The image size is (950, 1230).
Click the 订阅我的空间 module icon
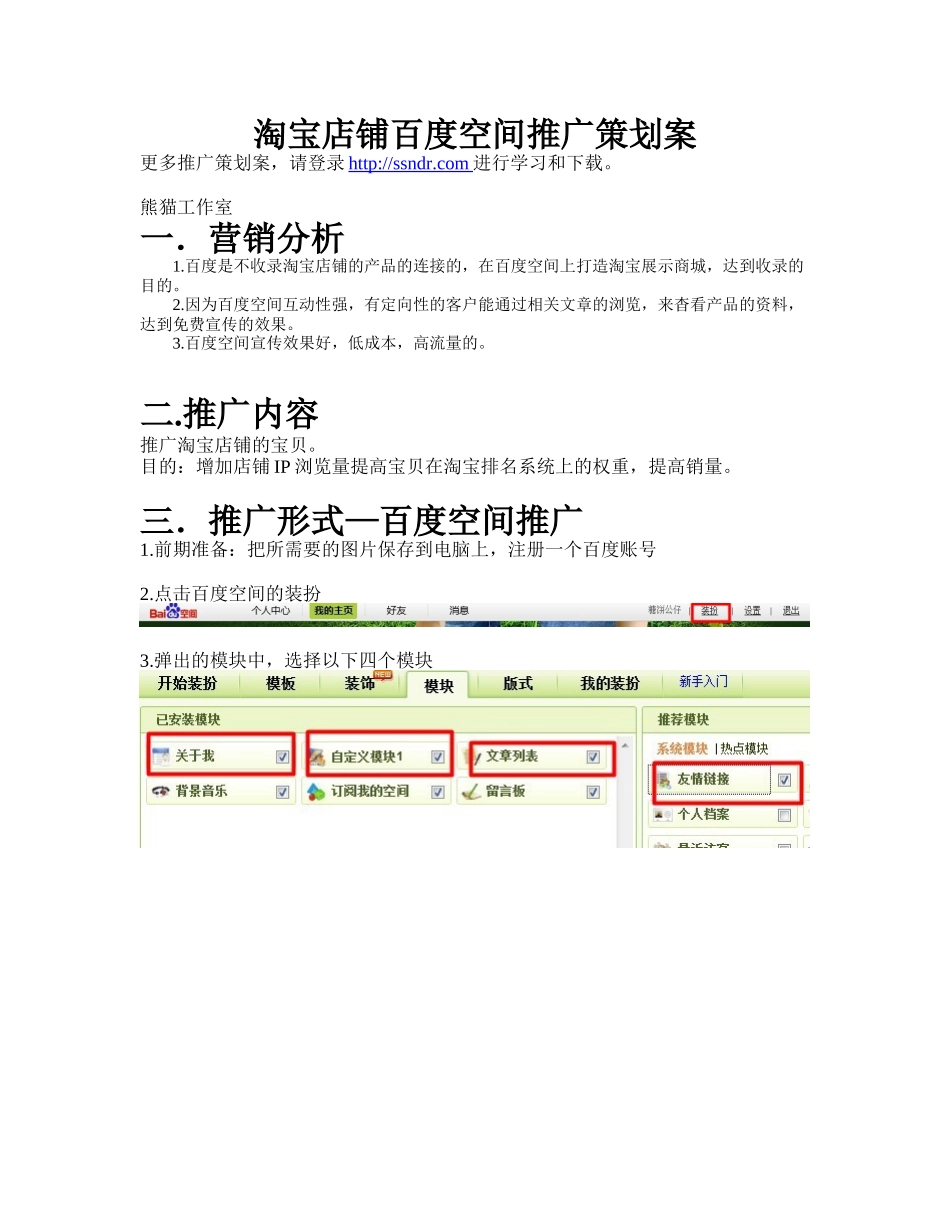316,792
